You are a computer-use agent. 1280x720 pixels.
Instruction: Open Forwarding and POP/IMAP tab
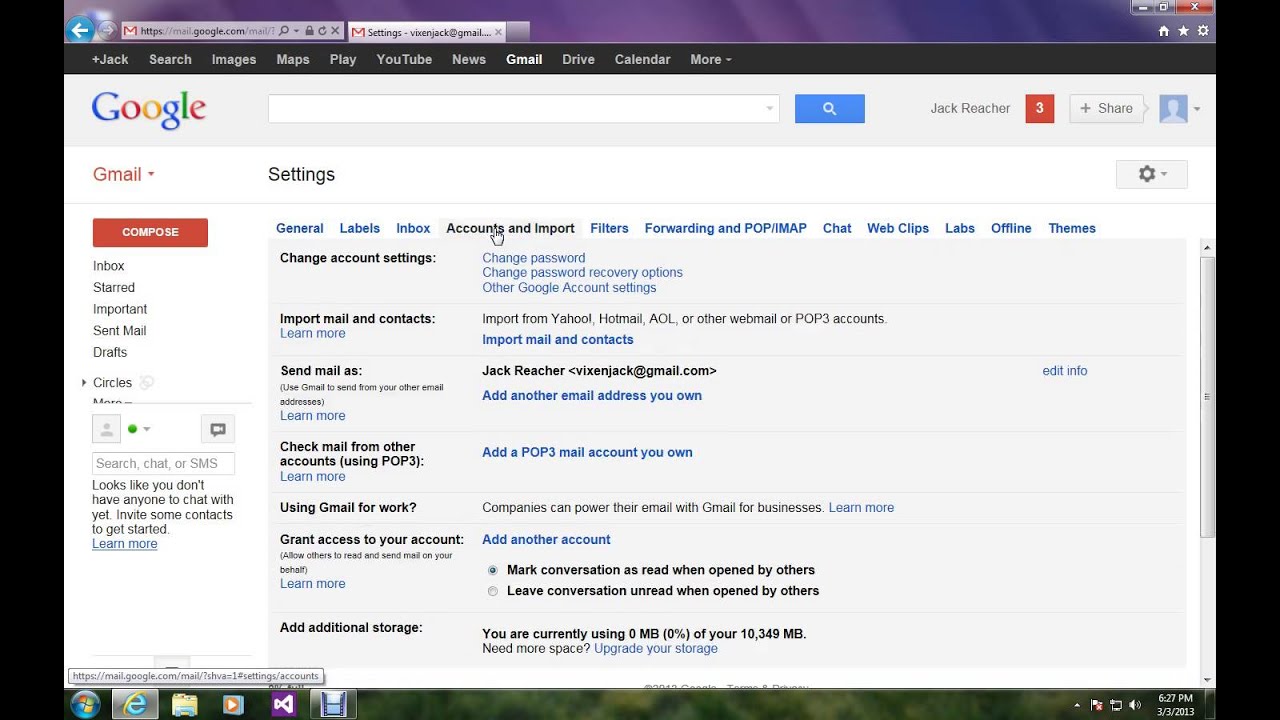(x=725, y=228)
